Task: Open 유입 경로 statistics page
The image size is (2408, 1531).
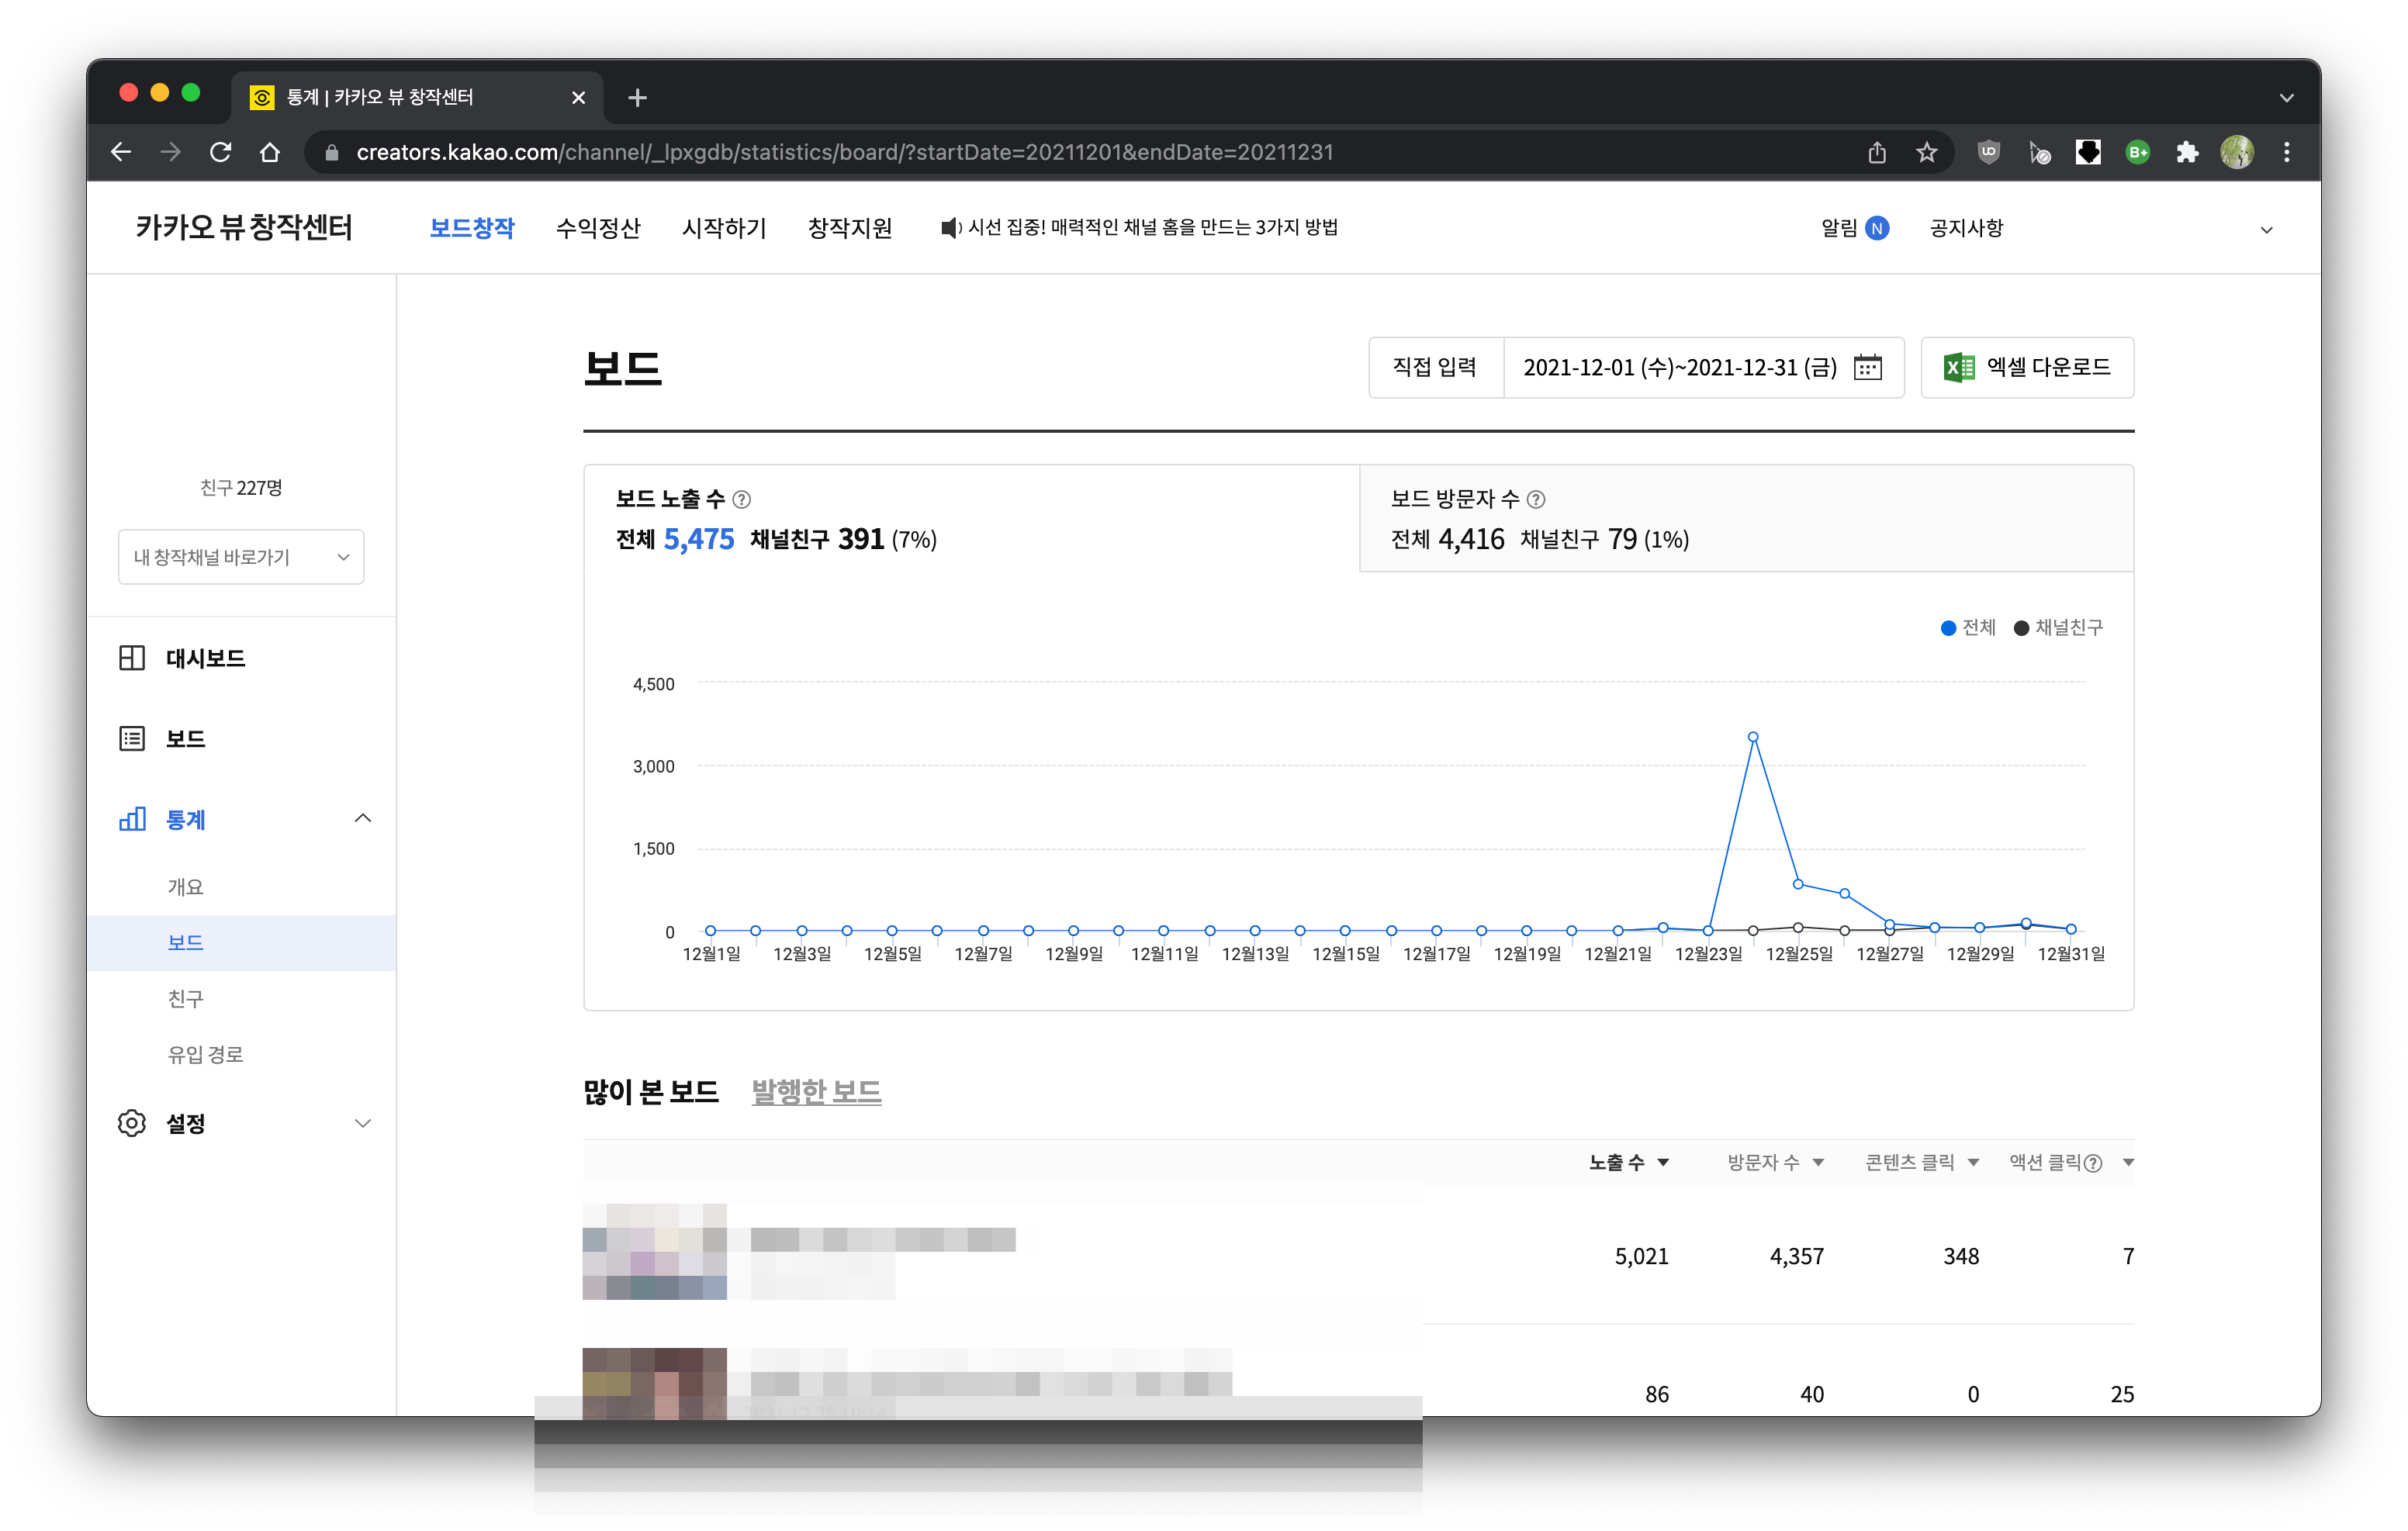Action: click(x=205, y=1054)
